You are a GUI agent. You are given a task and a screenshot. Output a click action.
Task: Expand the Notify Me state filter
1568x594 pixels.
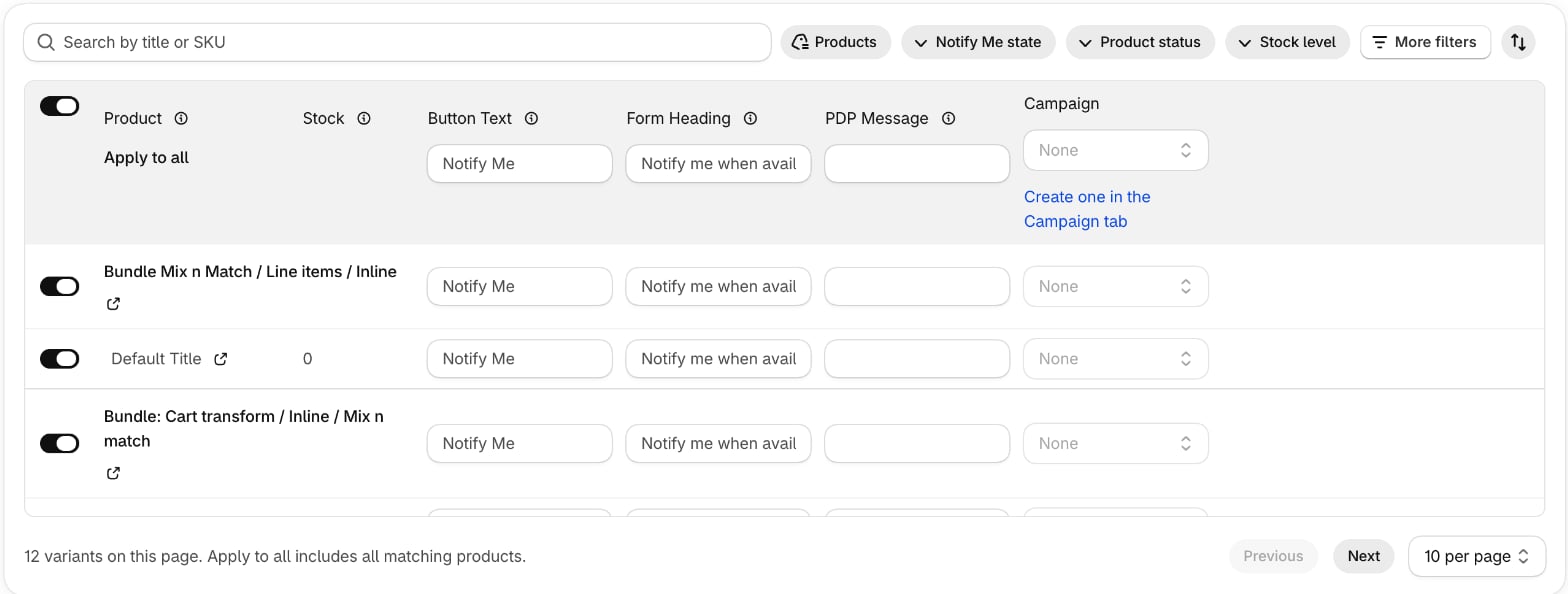pyautogui.click(x=978, y=42)
